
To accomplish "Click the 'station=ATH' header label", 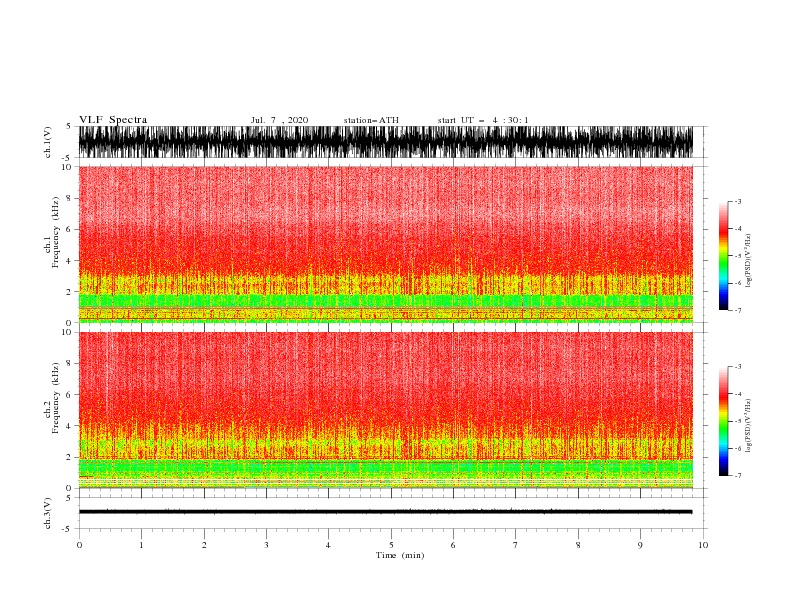I will click(x=371, y=120).
